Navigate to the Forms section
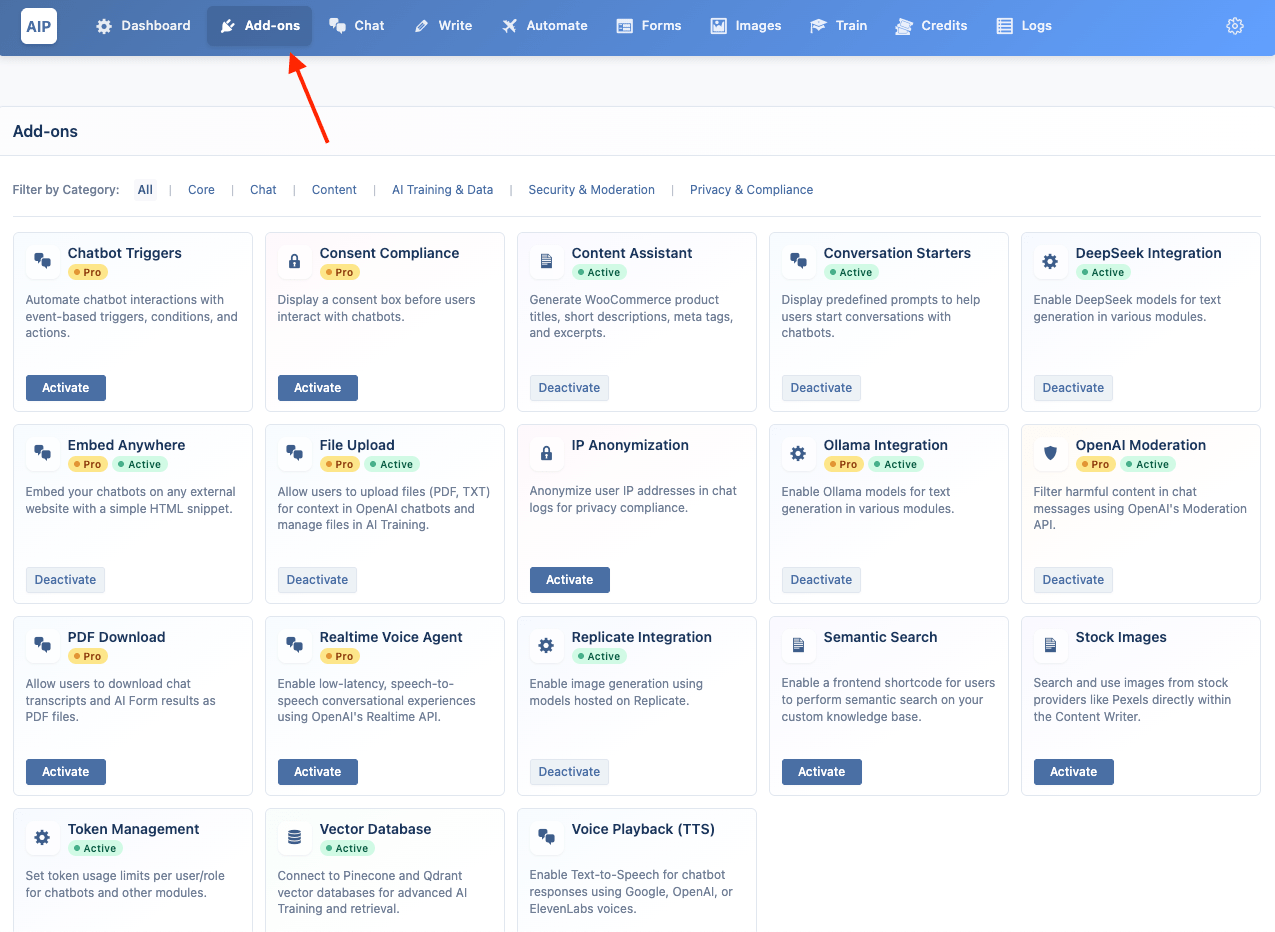1275x932 pixels. [x=649, y=26]
